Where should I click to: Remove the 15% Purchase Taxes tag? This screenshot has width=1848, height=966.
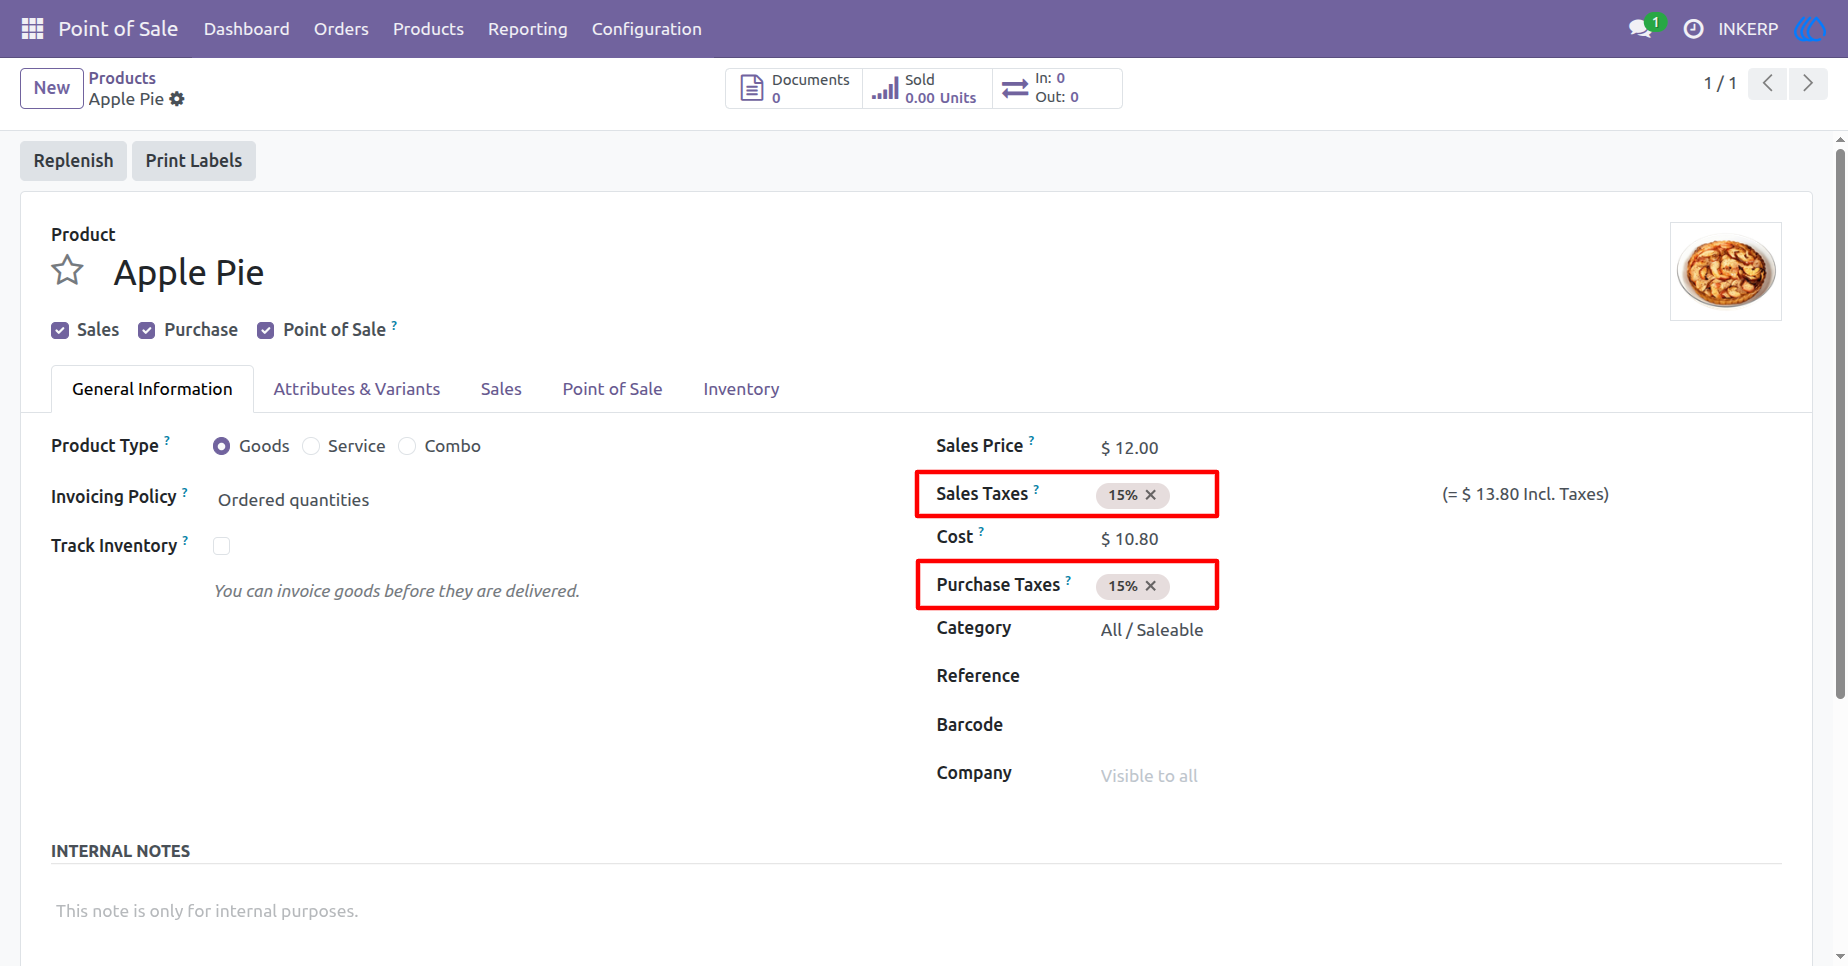point(1151,586)
